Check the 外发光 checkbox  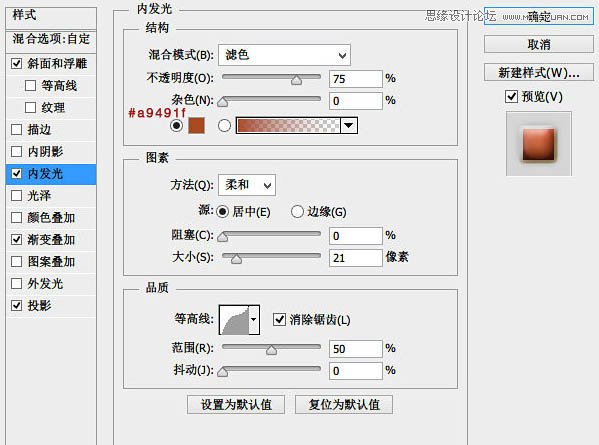[x=16, y=284]
